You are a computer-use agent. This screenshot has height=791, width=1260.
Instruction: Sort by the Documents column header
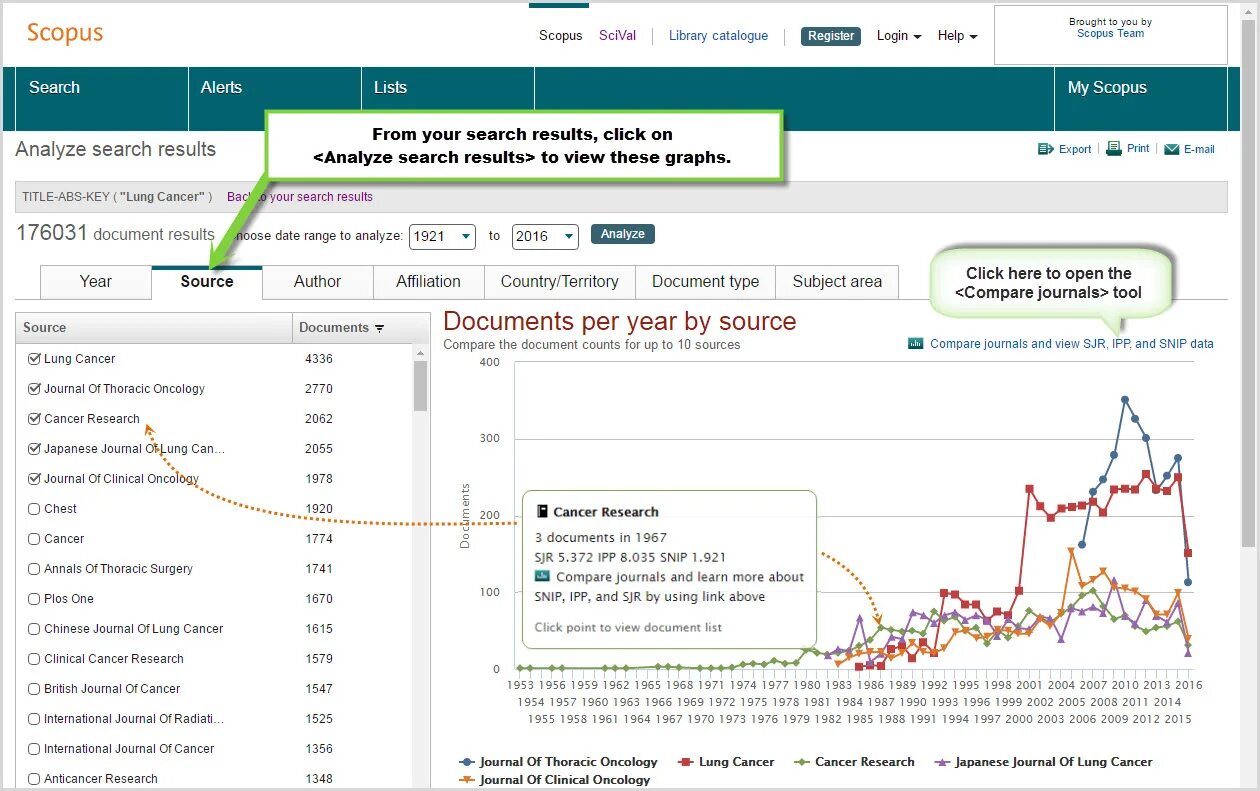tap(362, 328)
